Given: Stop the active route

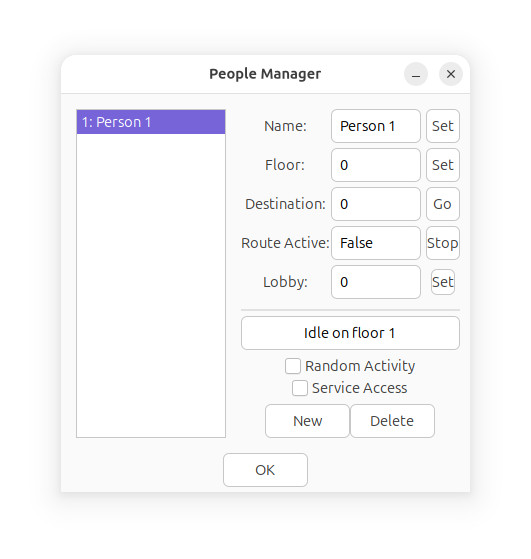Looking at the screenshot, I should pyautogui.click(x=443, y=243).
